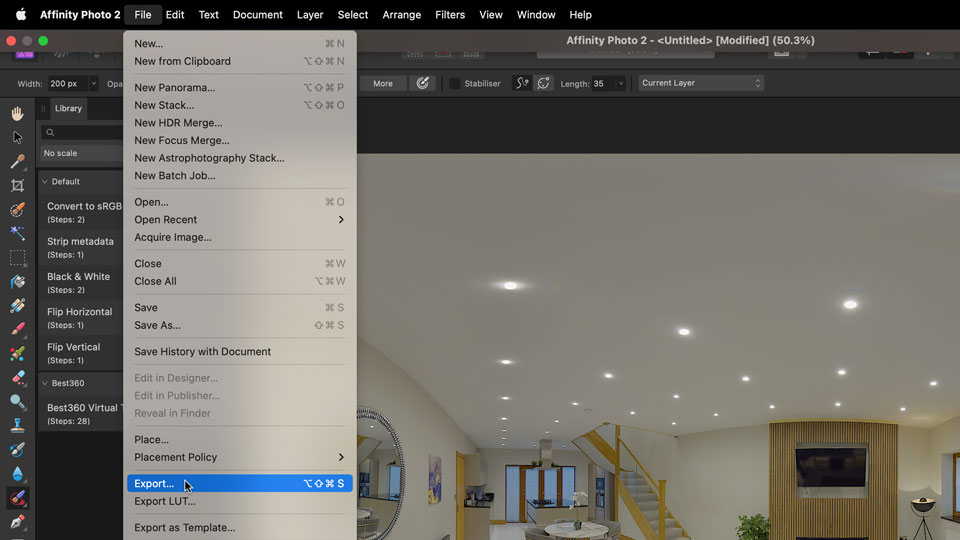The width and height of the screenshot is (960, 540).
Task: Collapse the Best360 macro category
Action: point(45,383)
